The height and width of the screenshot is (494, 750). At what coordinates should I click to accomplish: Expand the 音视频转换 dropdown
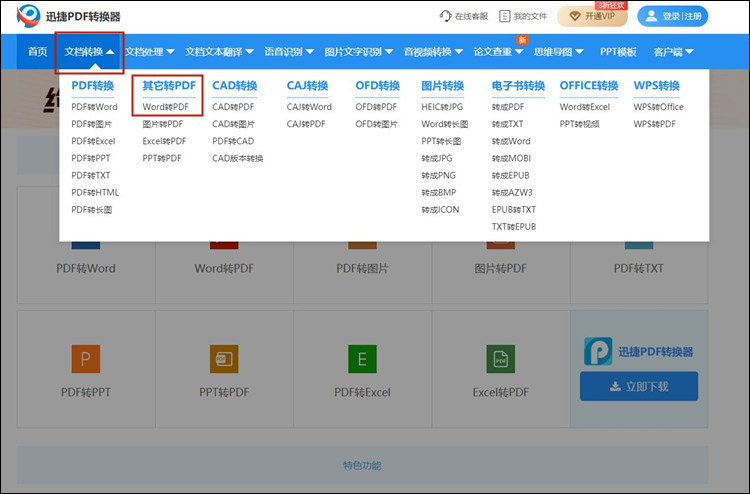(433, 52)
